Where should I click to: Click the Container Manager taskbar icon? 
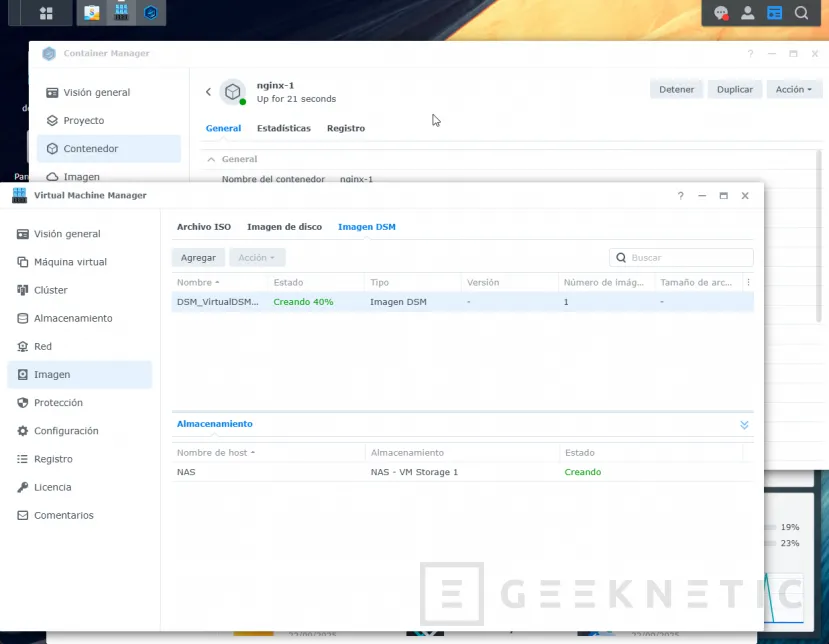tap(151, 13)
